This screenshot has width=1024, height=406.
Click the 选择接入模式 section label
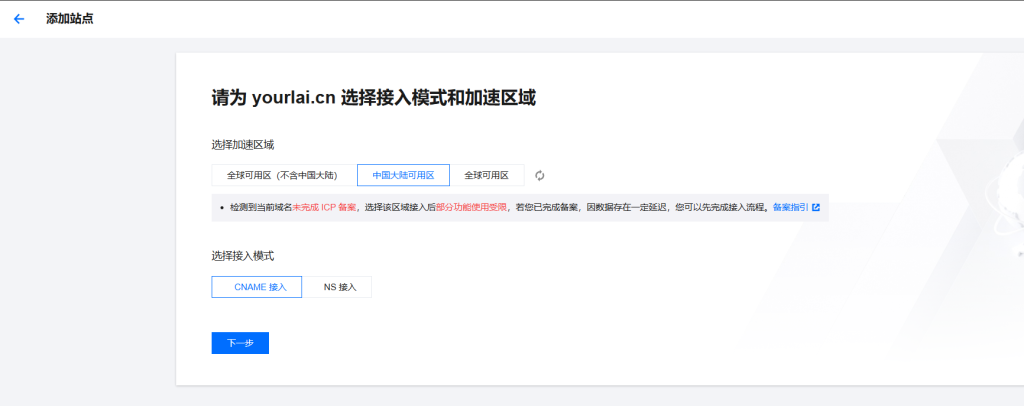[243, 256]
